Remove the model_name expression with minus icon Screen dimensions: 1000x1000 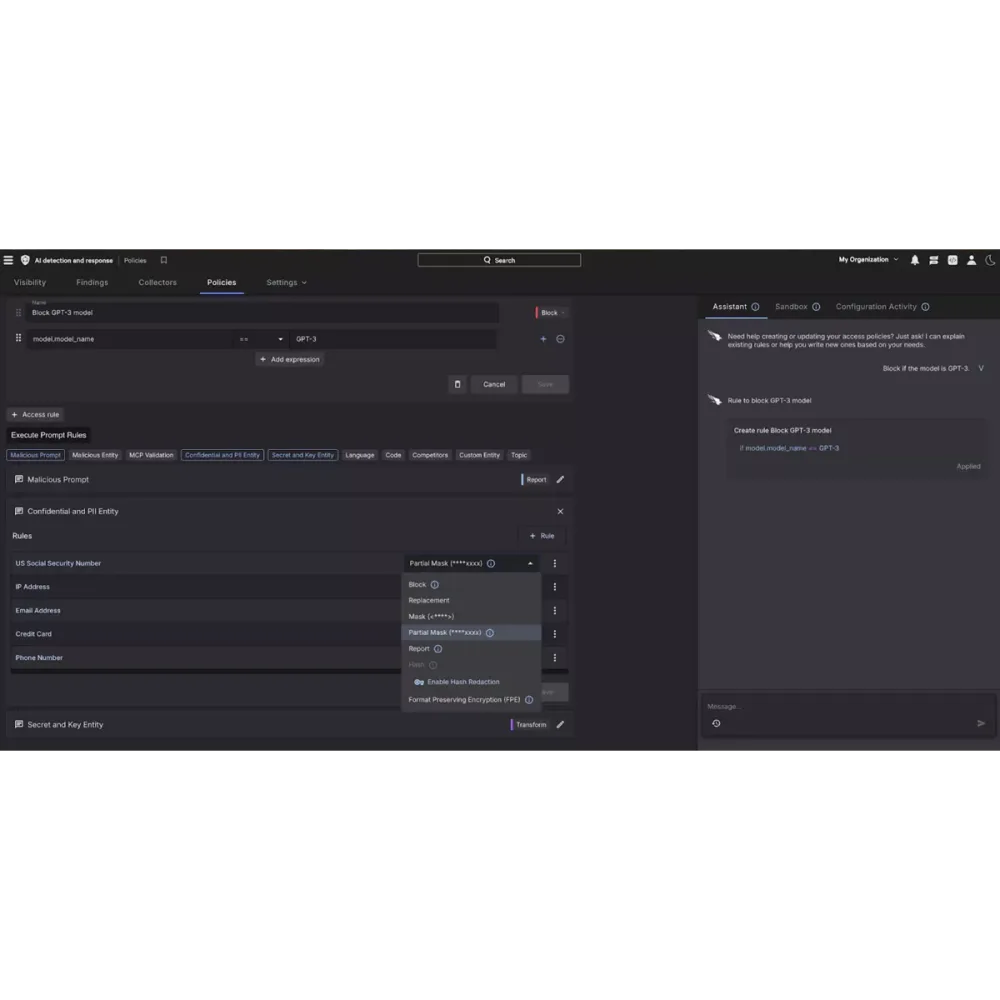click(x=561, y=339)
